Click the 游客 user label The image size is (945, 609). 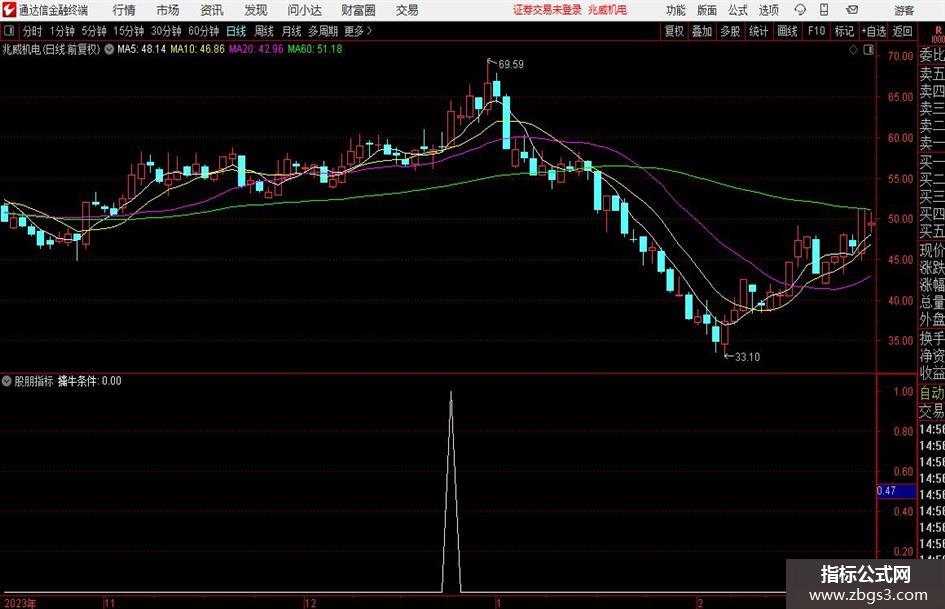click(x=903, y=10)
